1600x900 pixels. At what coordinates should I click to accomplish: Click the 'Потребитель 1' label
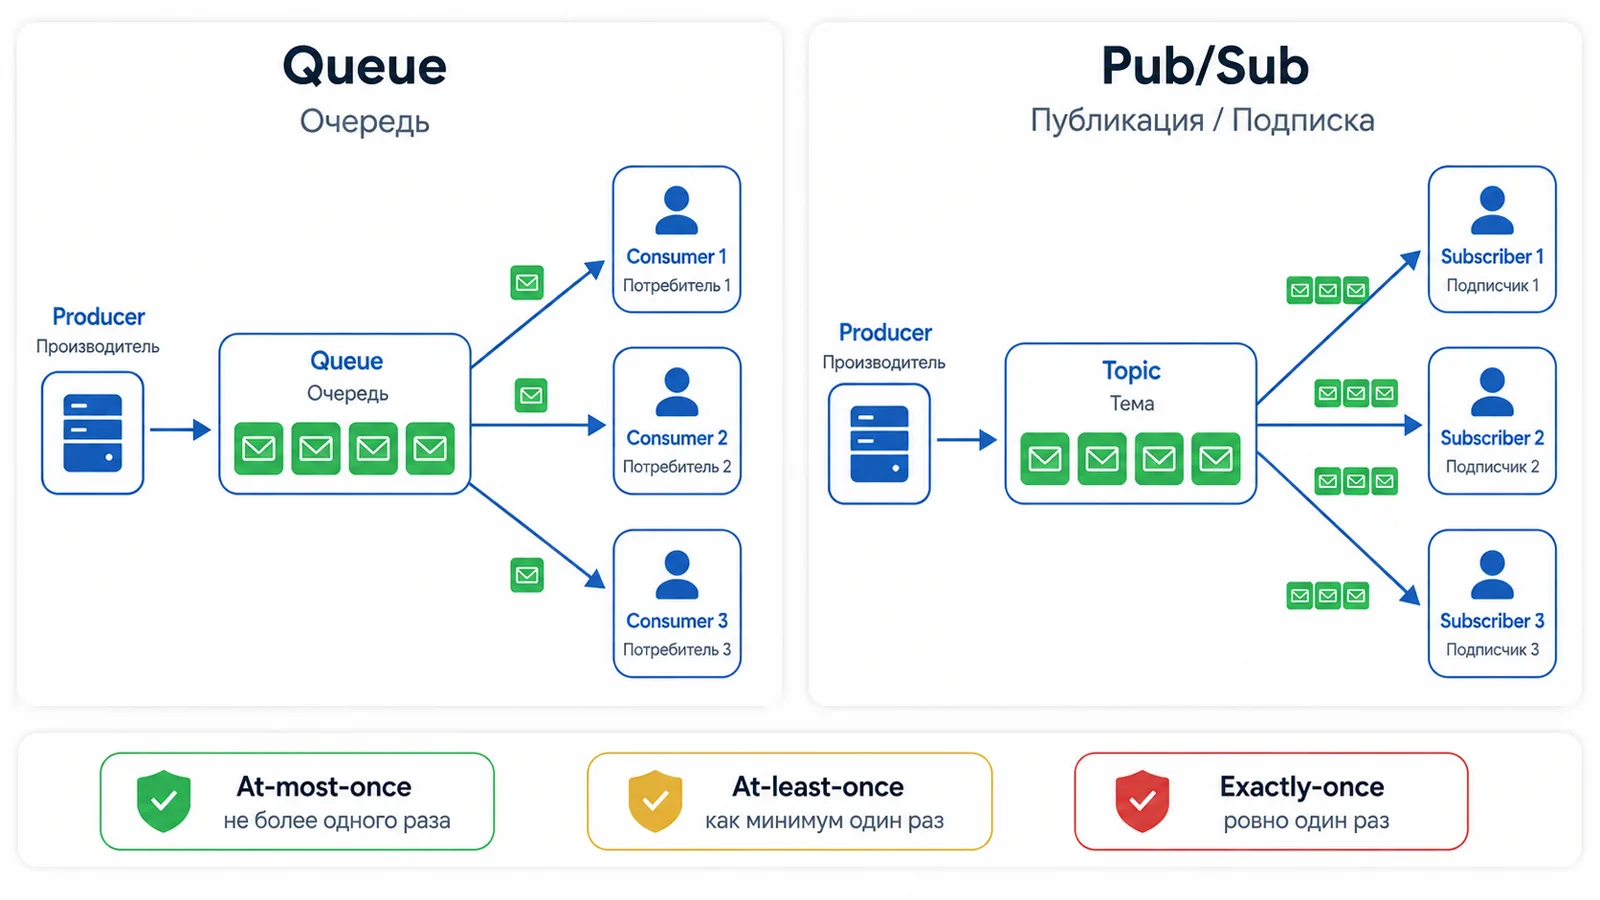(677, 285)
